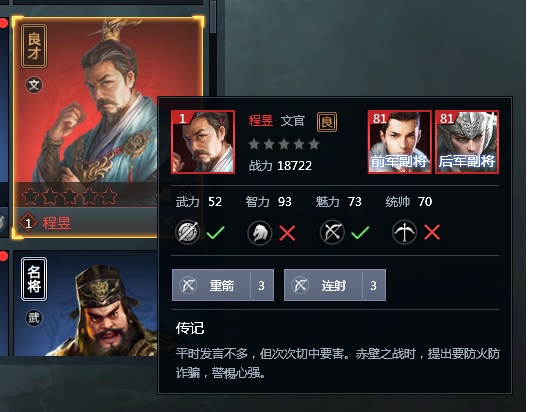This screenshot has width=538, height=412.
Task: Click the shield infantry troop icon
Action: [187, 233]
